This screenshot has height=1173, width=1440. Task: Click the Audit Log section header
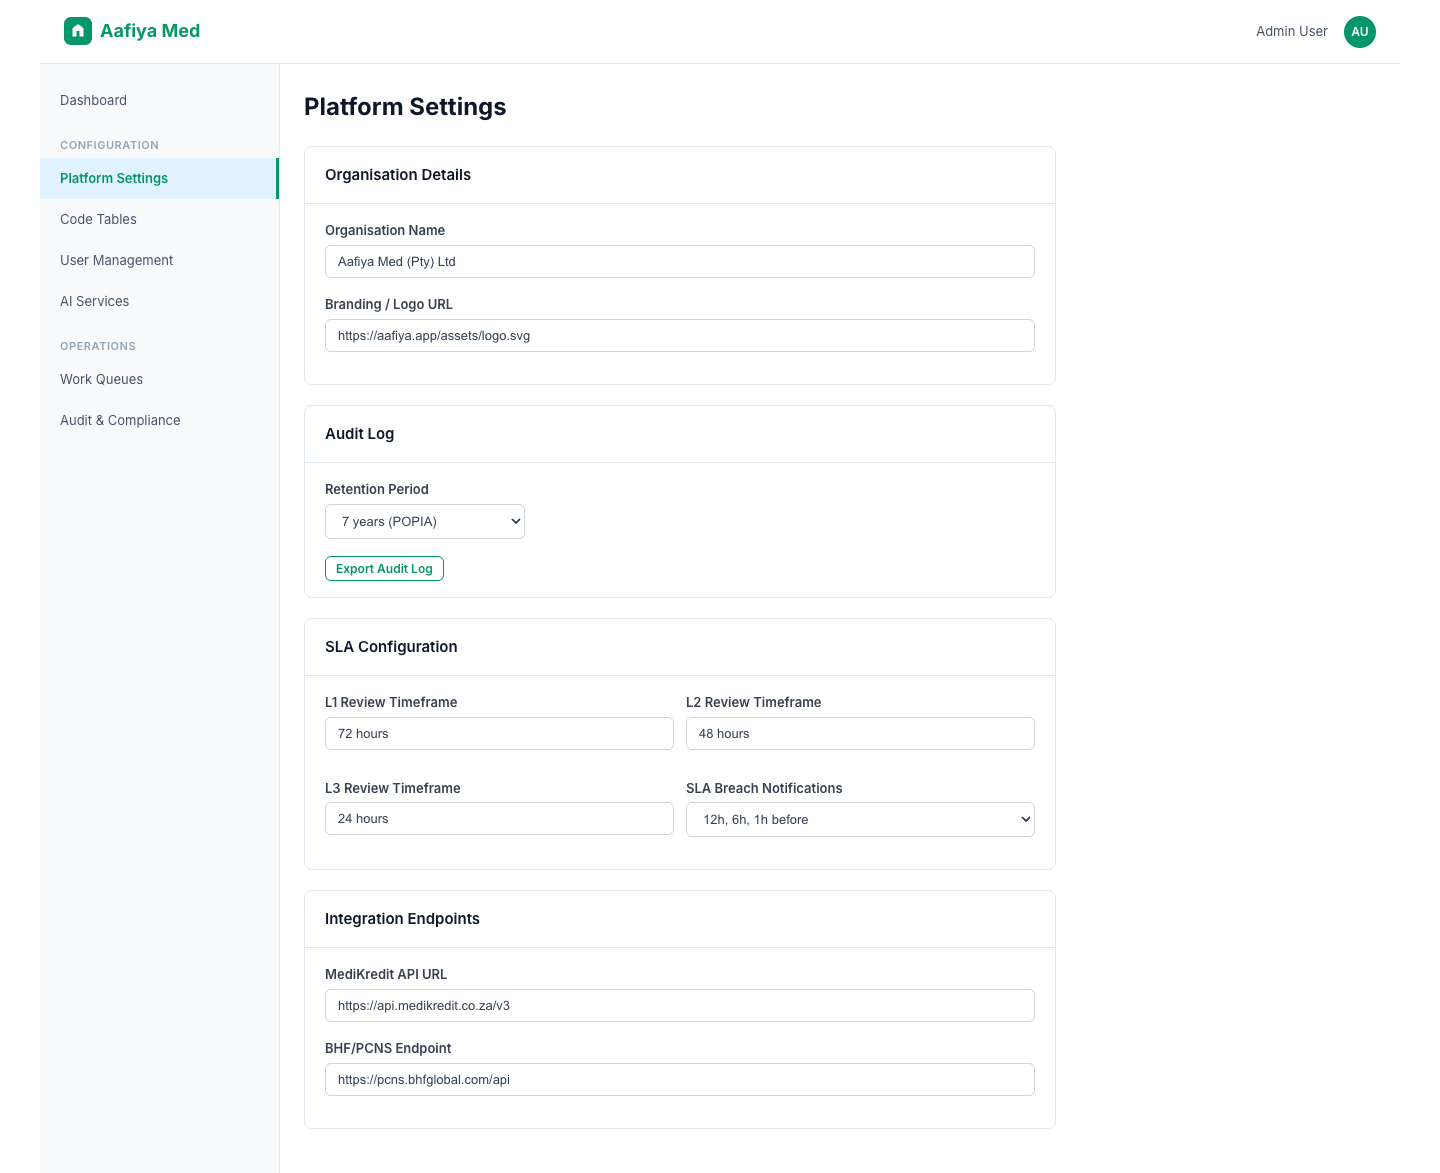click(x=360, y=434)
